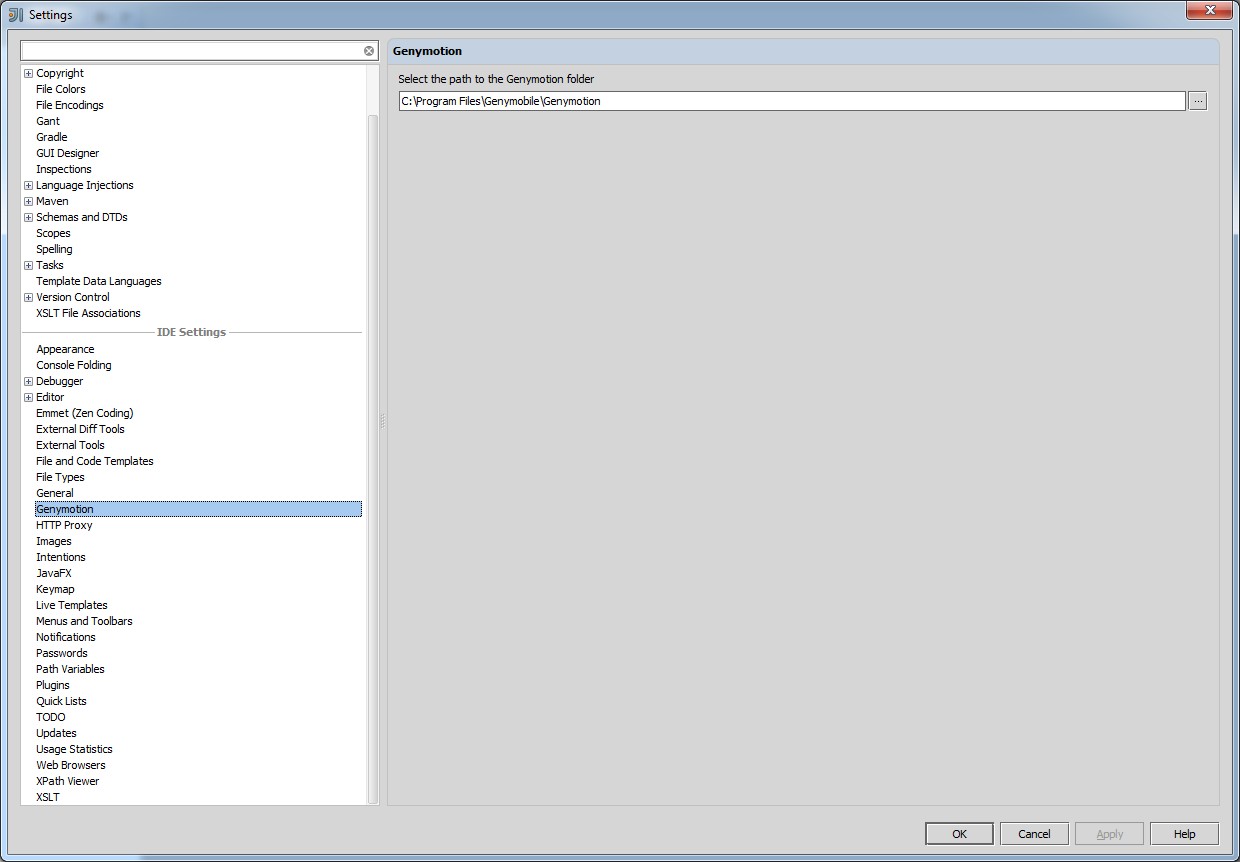Open External Diff Tools settings
The width and height of the screenshot is (1240, 862).
[81, 429]
